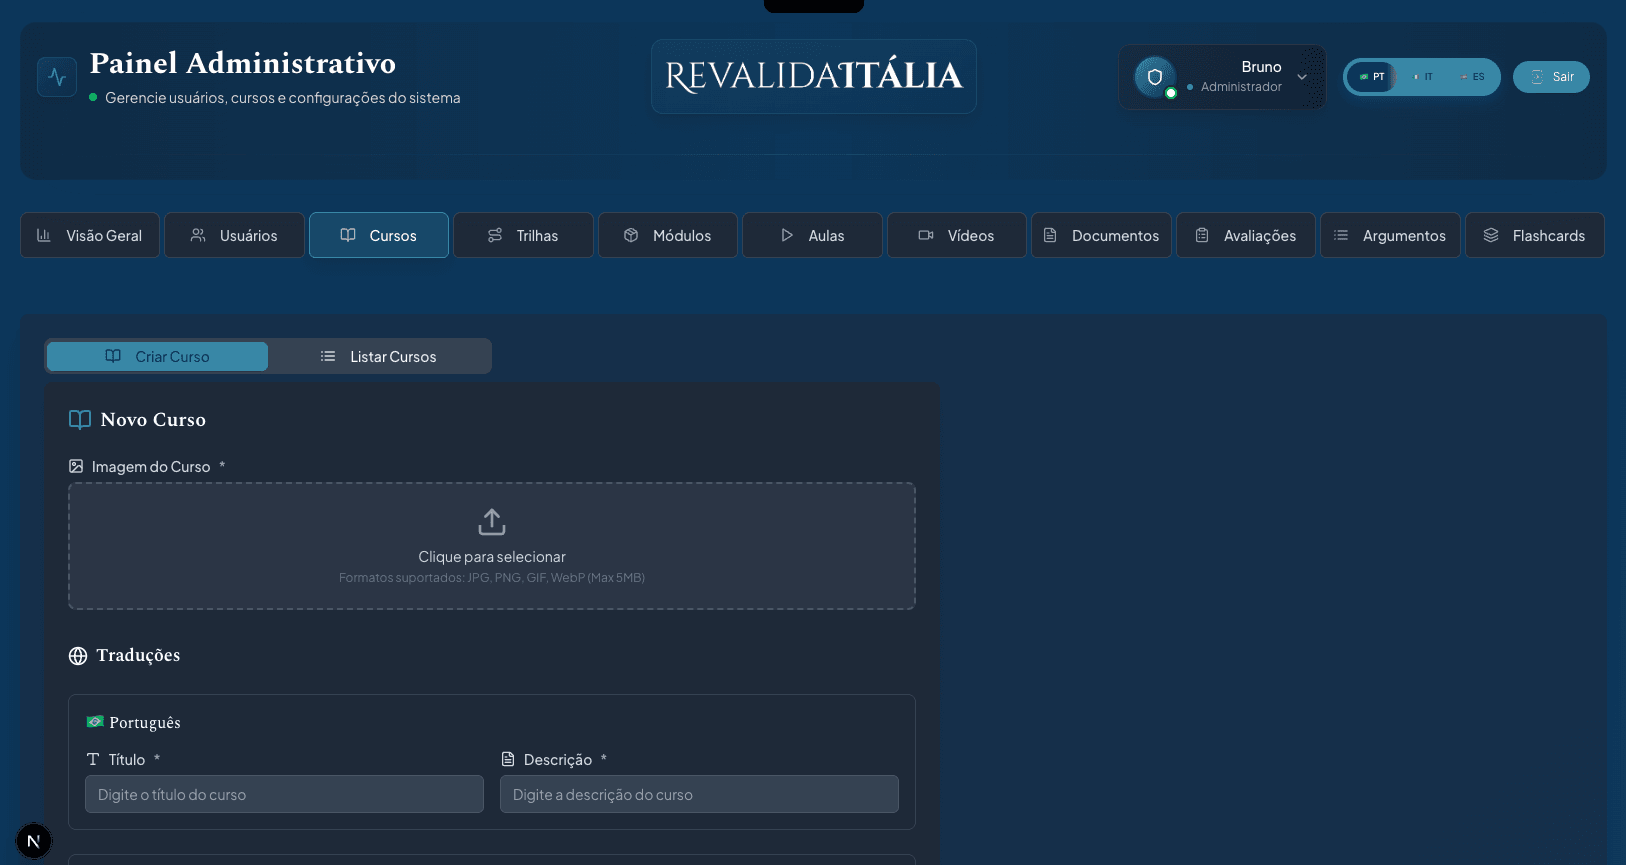Switch language to ES
Viewport: 1626px width, 865px height.
pyautogui.click(x=1472, y=77)
